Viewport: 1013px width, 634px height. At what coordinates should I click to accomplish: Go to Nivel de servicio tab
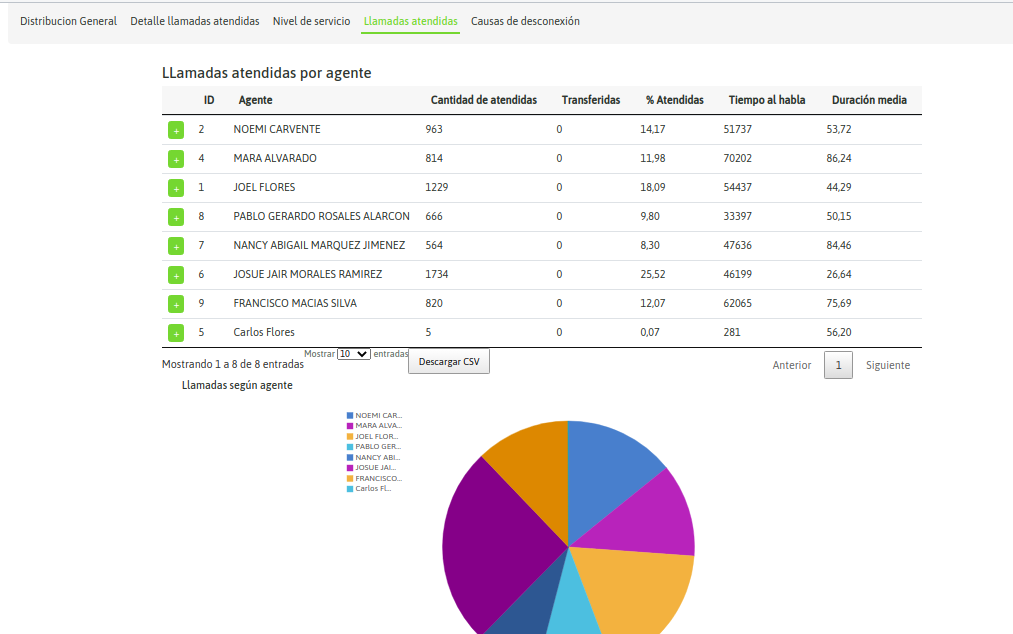tap(311, 21)
